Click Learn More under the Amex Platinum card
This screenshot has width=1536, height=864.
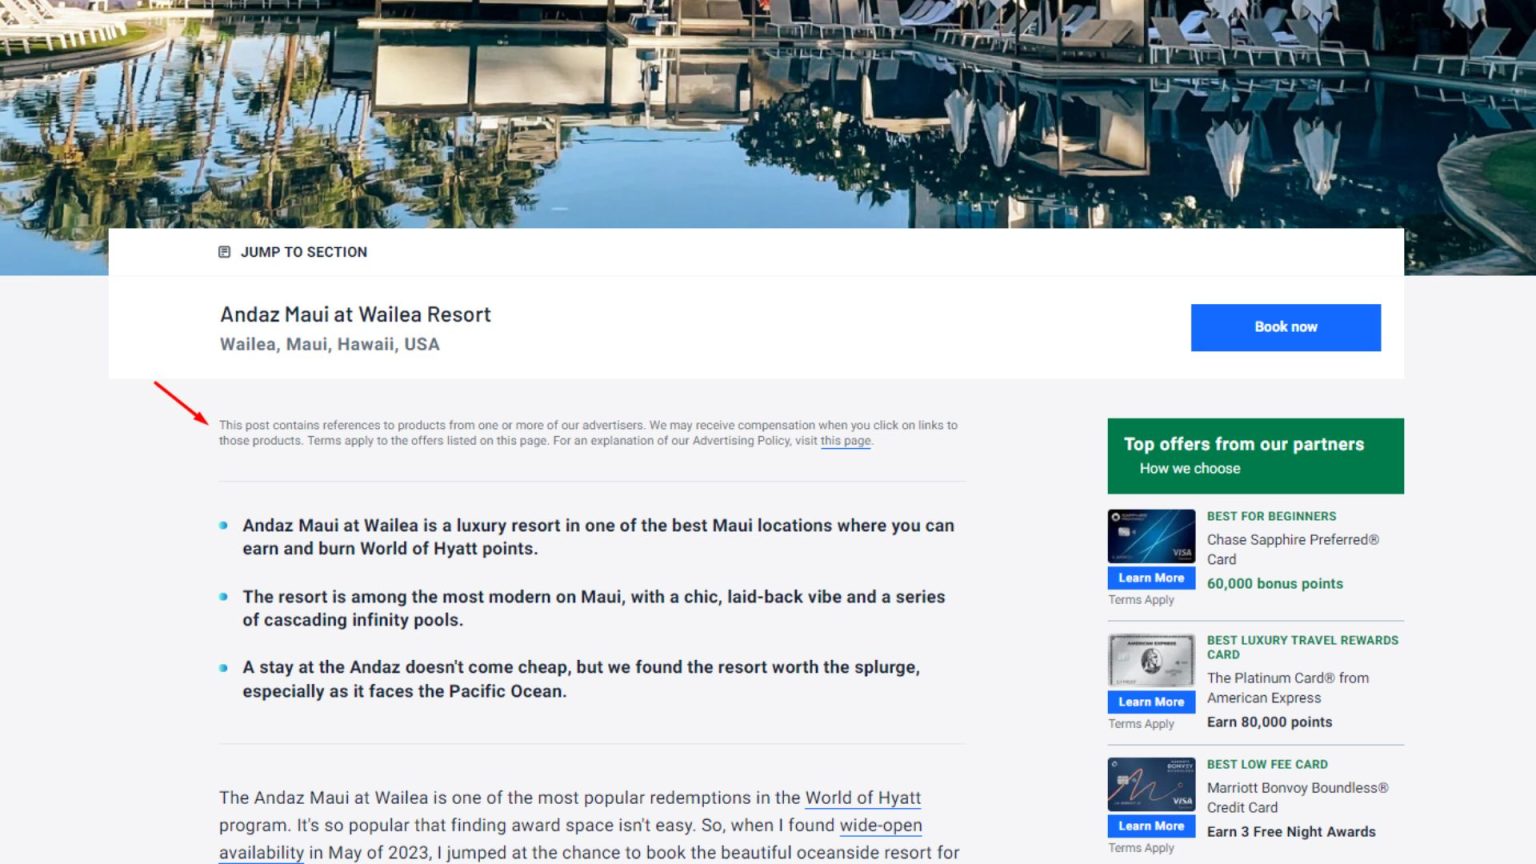[1151, 702]
